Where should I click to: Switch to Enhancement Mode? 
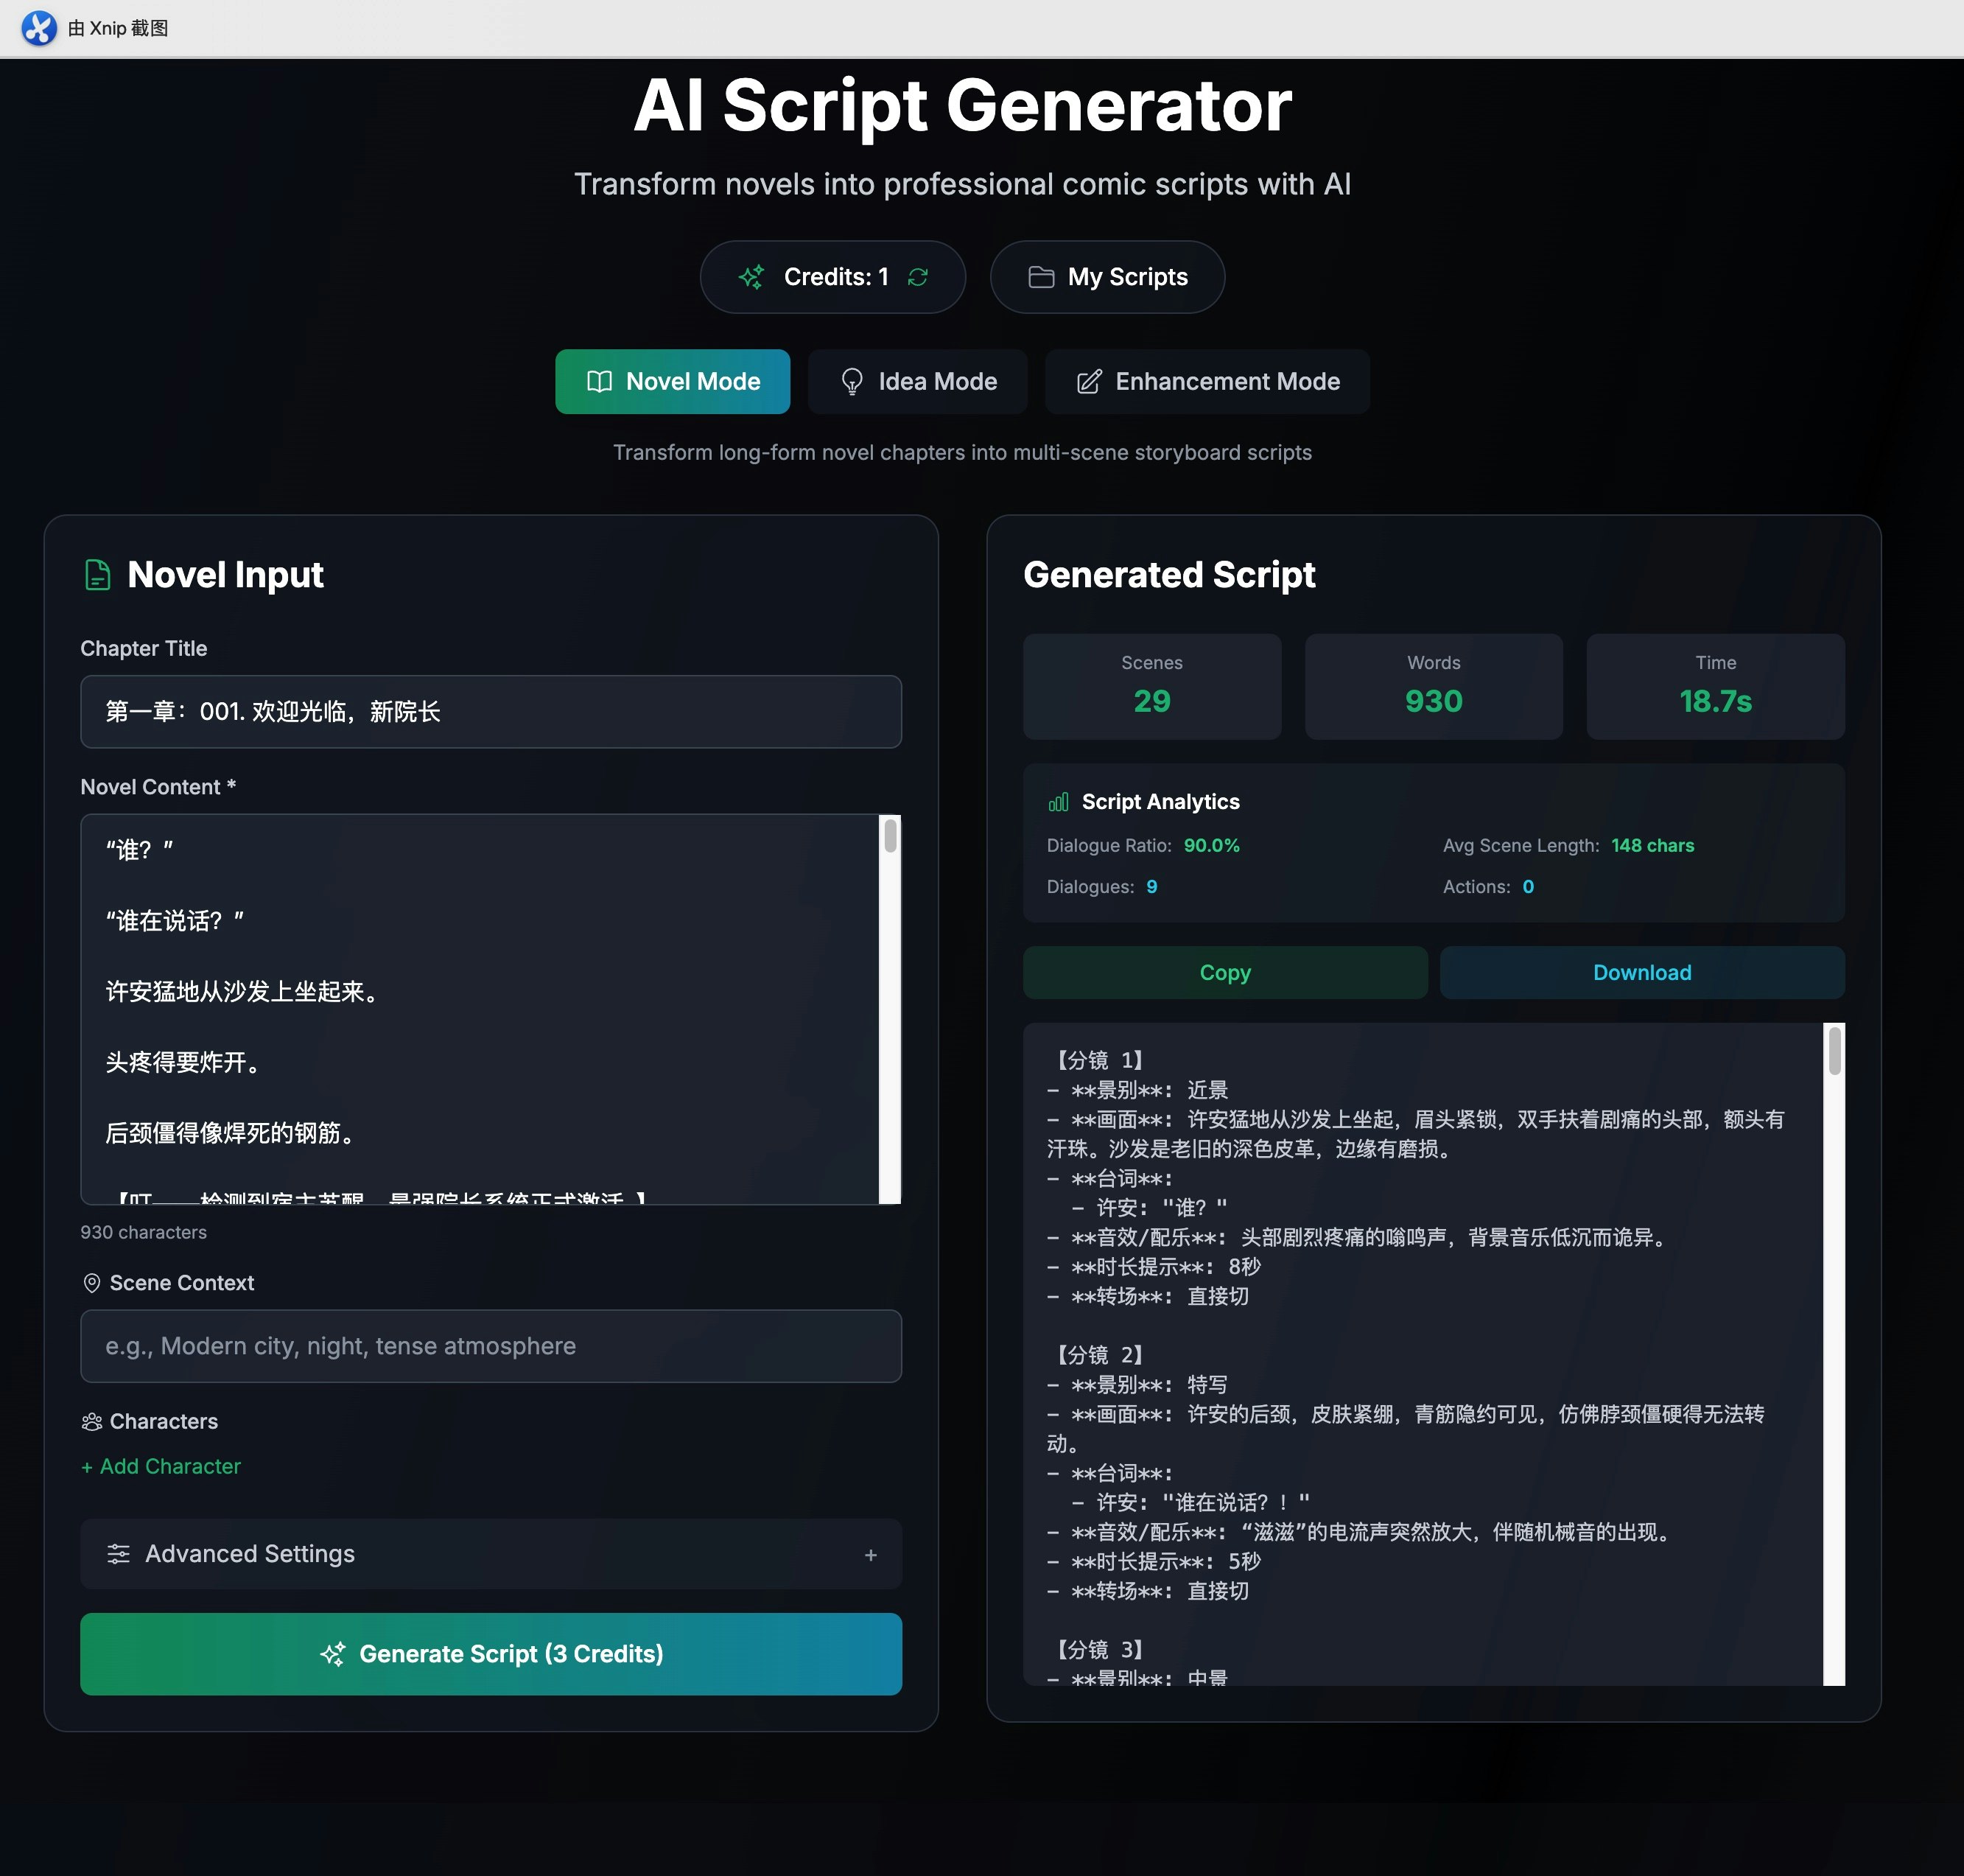point(1206,381)
